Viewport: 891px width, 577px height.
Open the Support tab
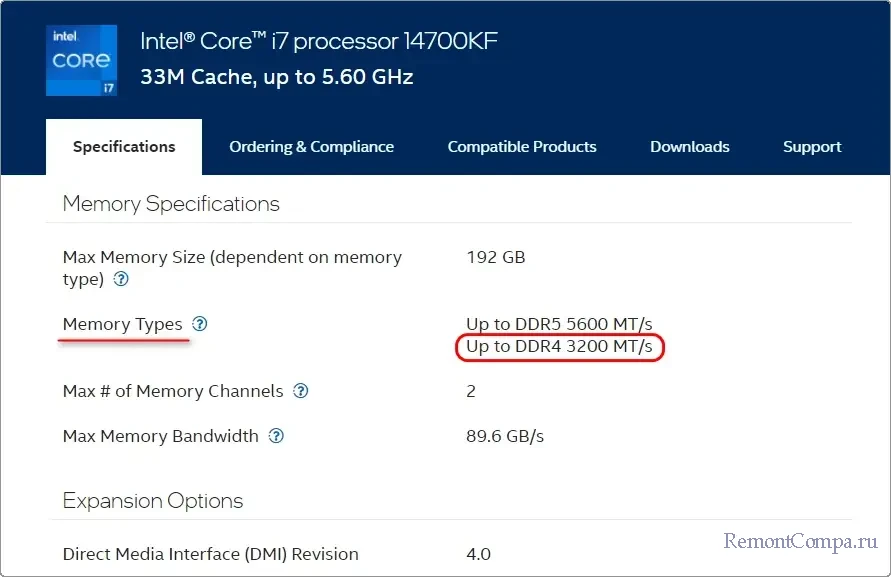[x=812, y=147]
